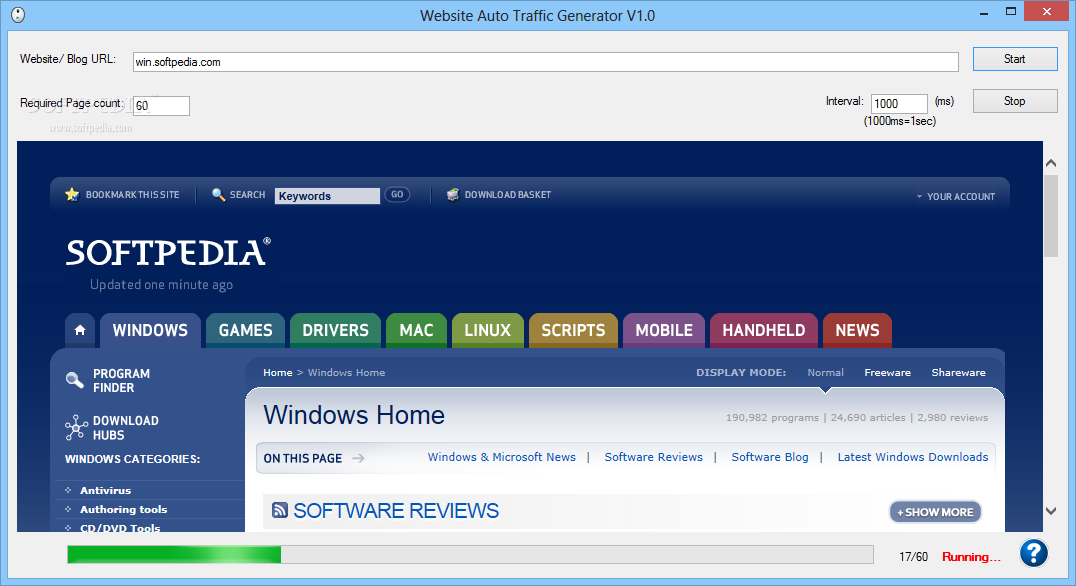Open the Software Blog link

(770, 457)
